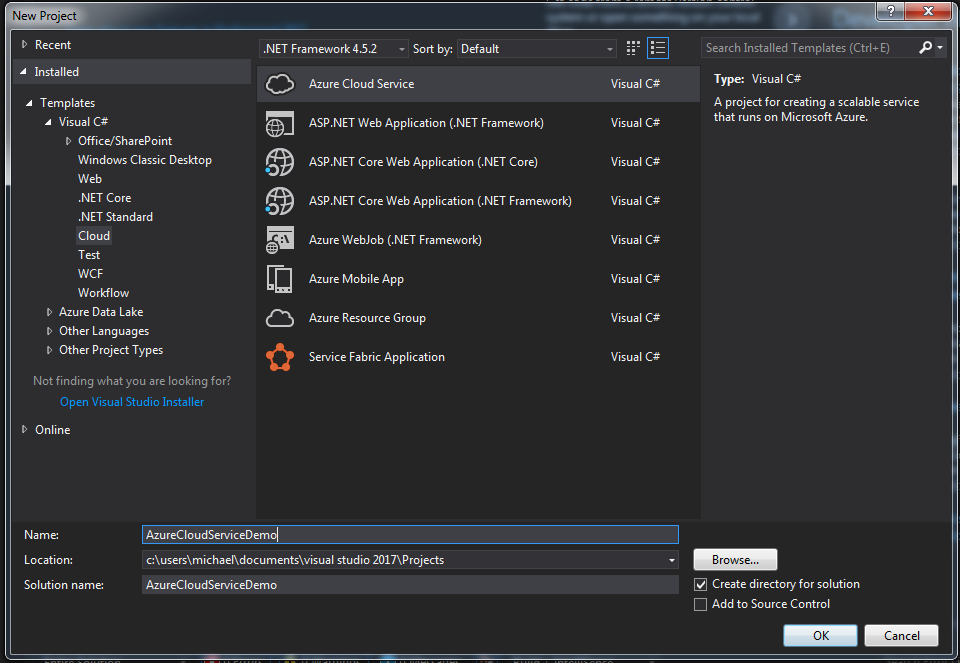Uncheck Create directory for solution
The image size is (960, 663).
pos(701,584)
